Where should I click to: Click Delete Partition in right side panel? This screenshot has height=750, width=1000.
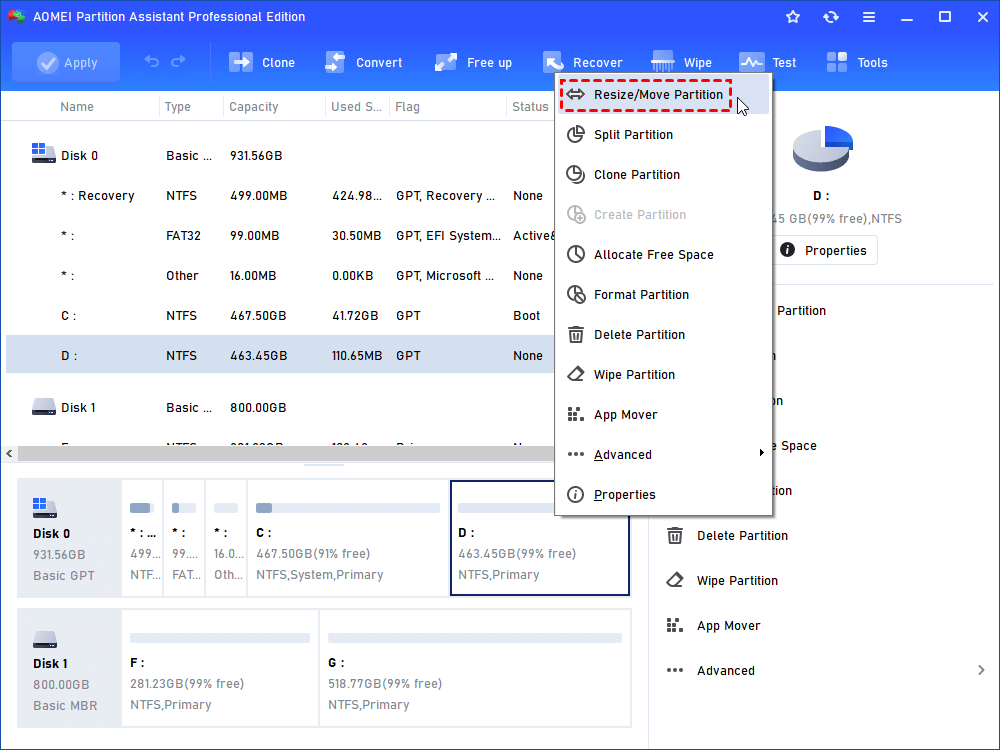point(742,536)
